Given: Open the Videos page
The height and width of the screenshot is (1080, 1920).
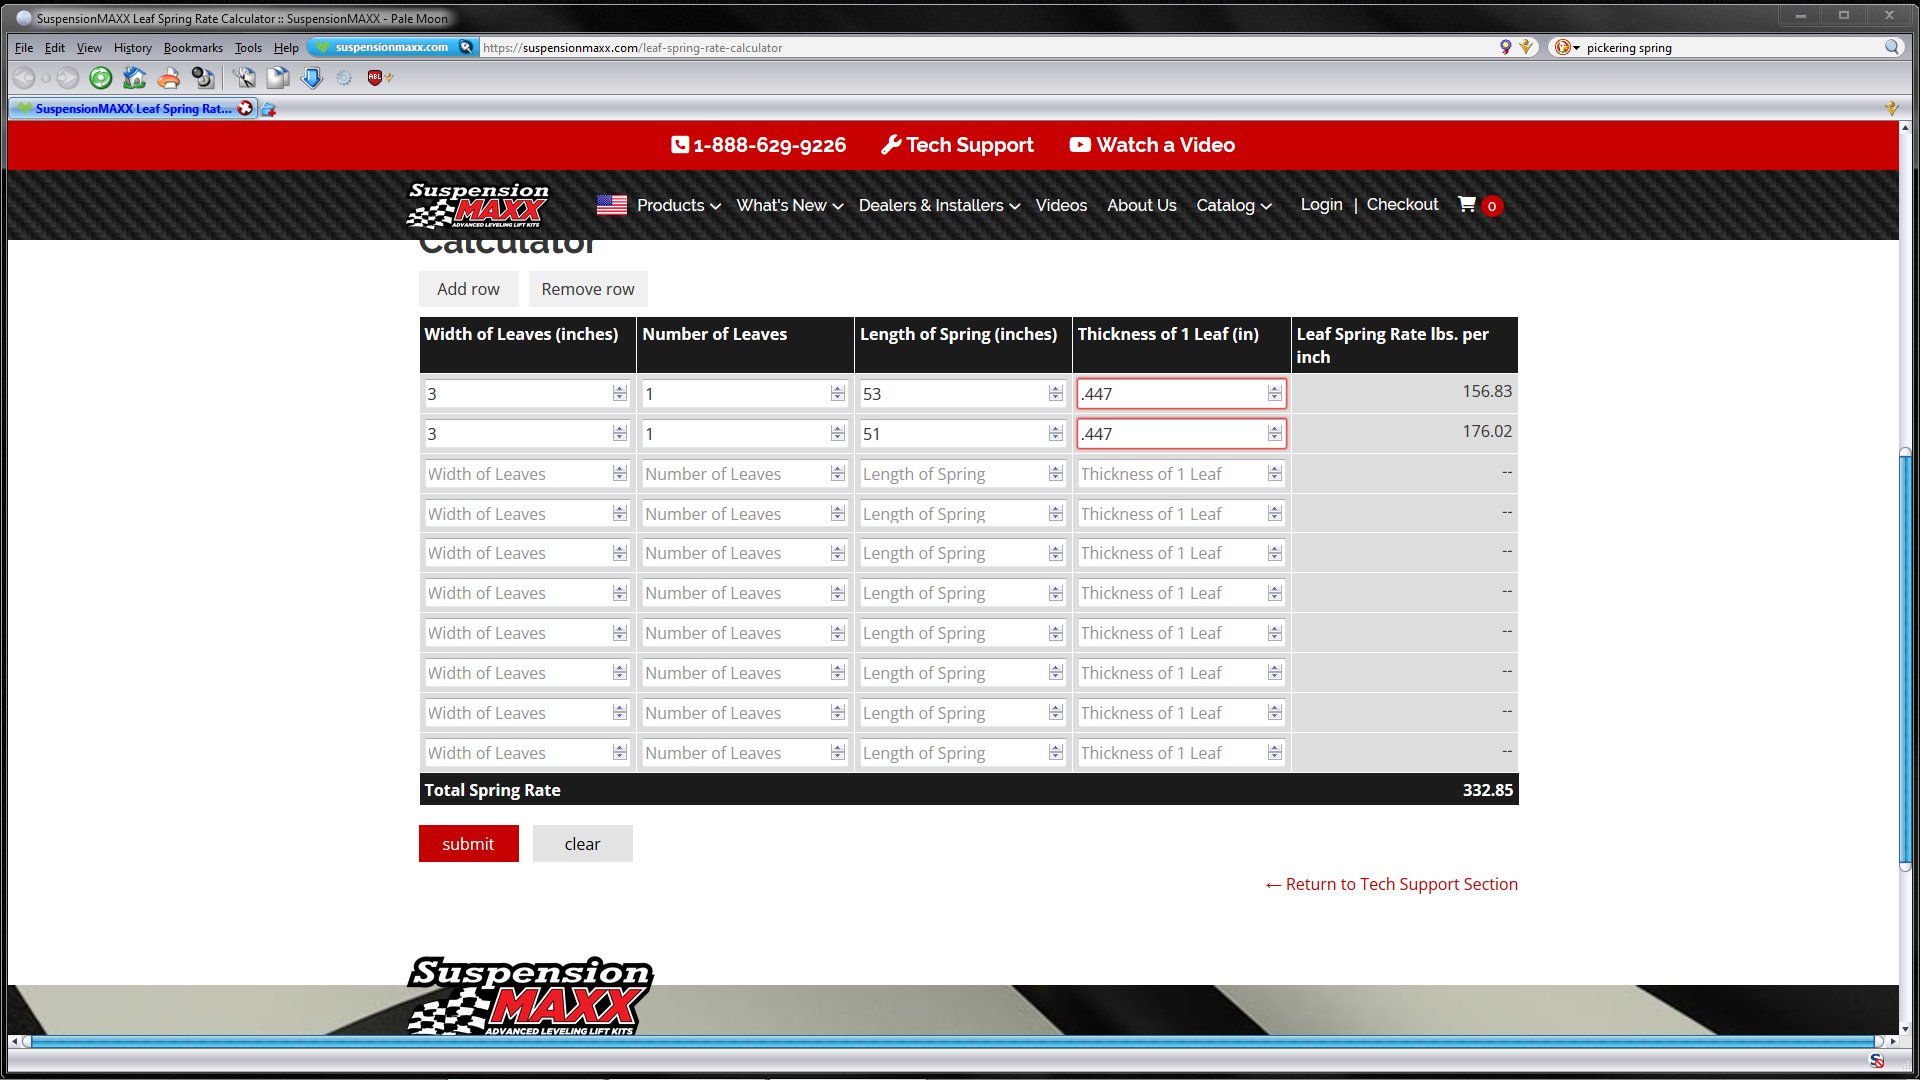Looking at the screenshot, I should coord(1061,205).
